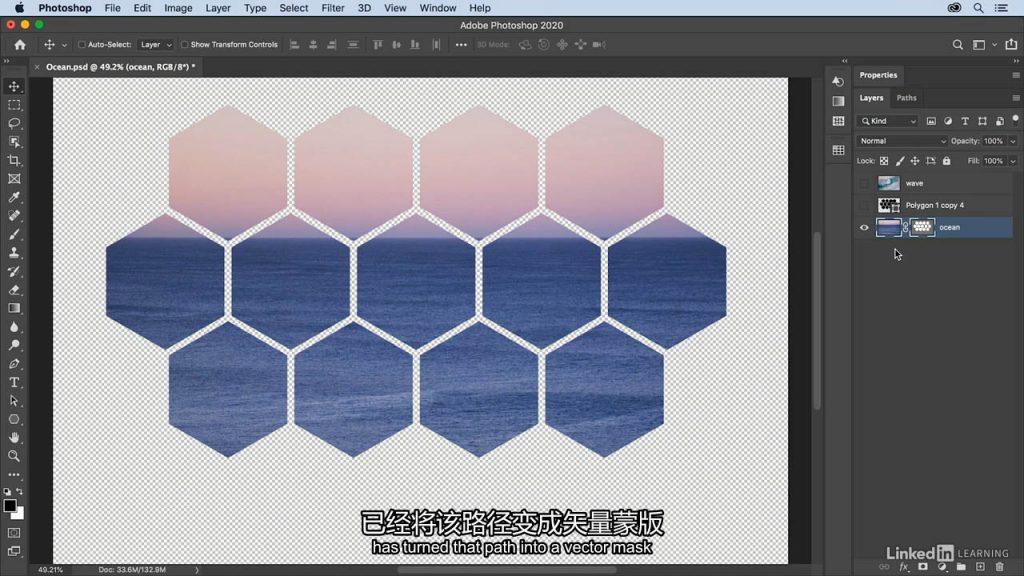The width and height of the screenshot is (1024, 576).
Task: Select the Frame tool
Action: pyautogui.click(x=14, y=178)
